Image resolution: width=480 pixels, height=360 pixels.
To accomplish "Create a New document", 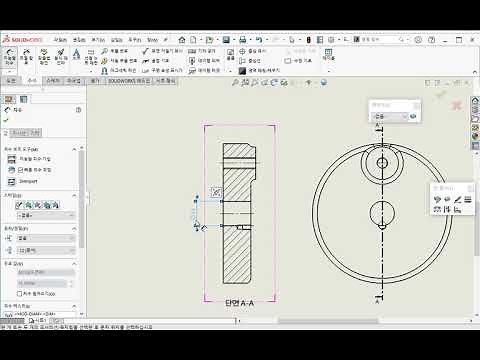I will coord(193,40).
